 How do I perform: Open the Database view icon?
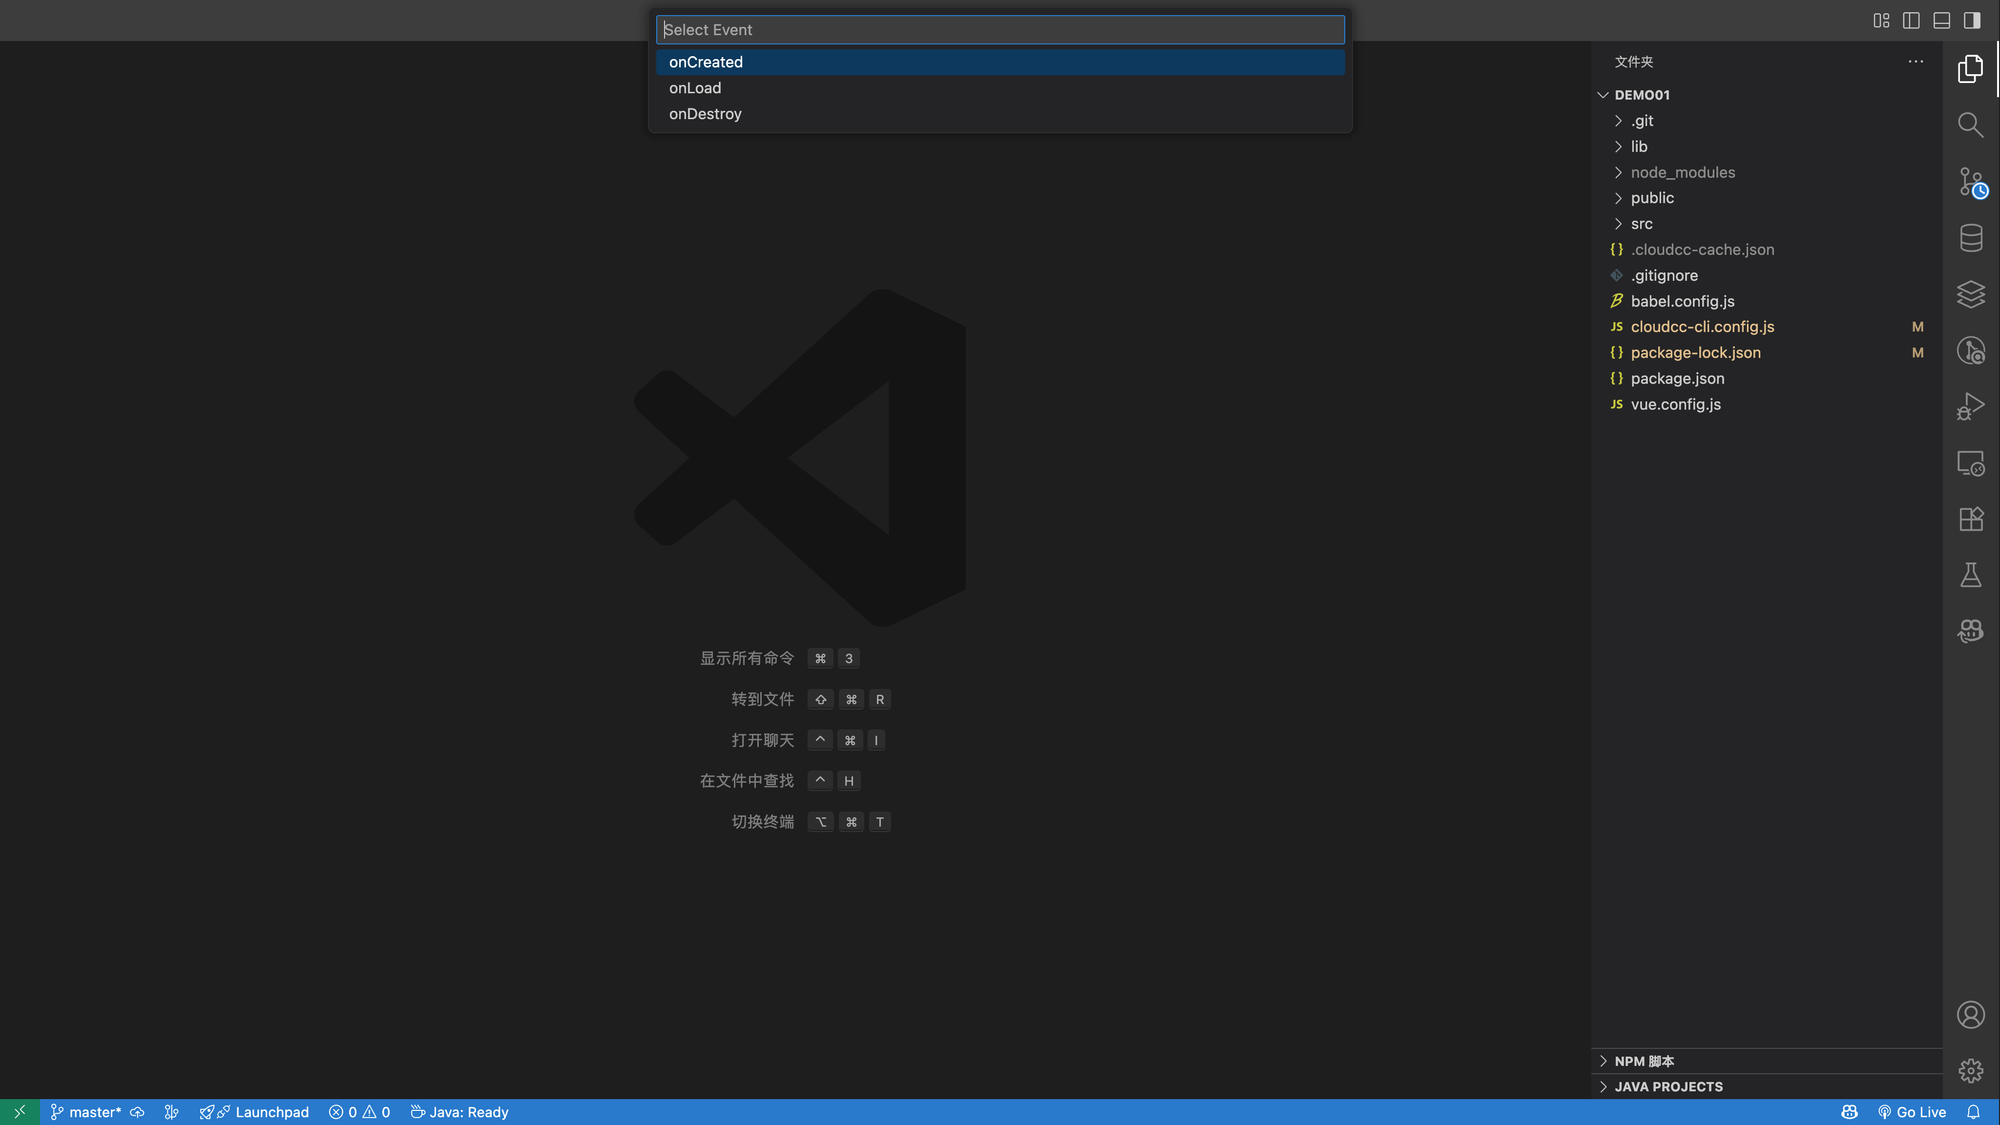click(1970, 238)
